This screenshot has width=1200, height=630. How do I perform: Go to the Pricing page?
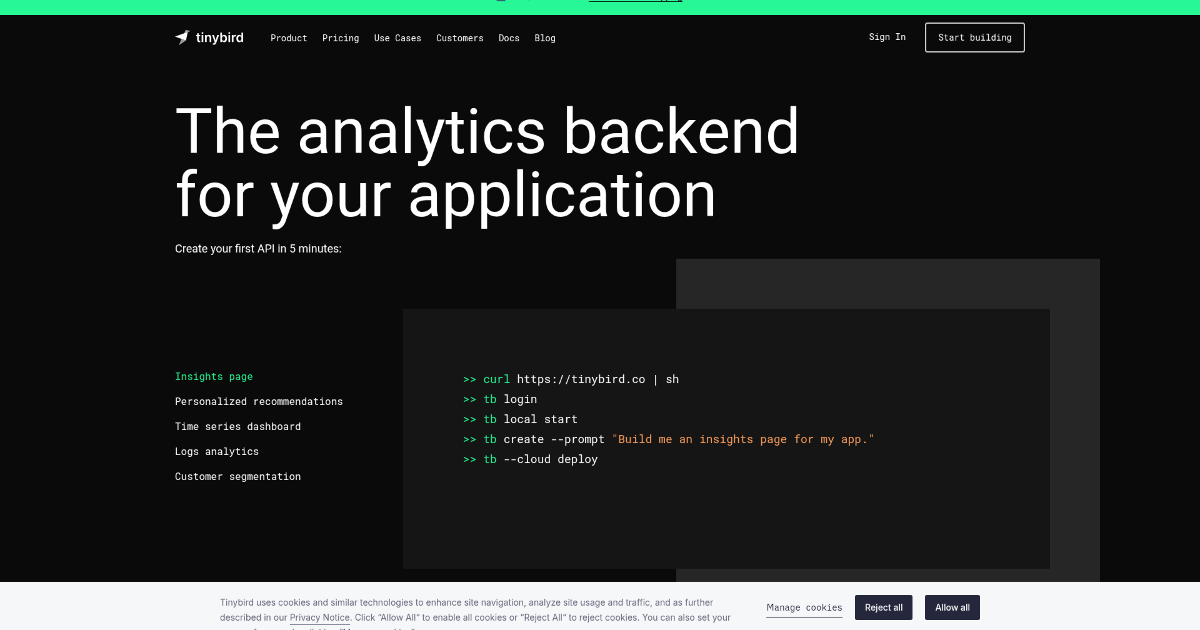click(x=340, y=38)
